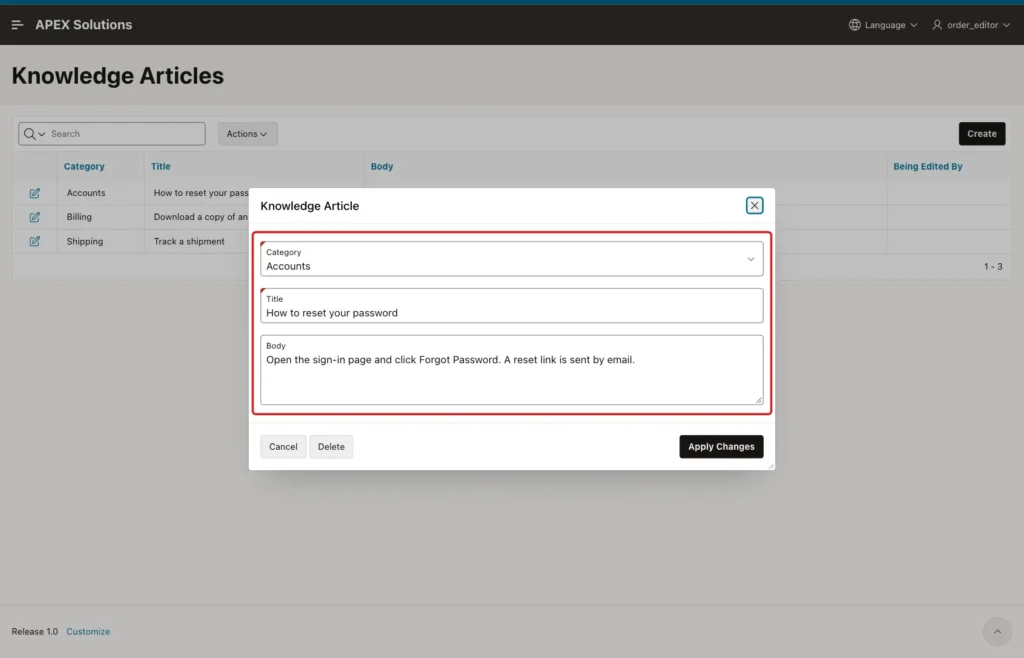Screen dimensions: 1024x658
Task: Click into the Body text area
Action: click(x=511, y=369)
